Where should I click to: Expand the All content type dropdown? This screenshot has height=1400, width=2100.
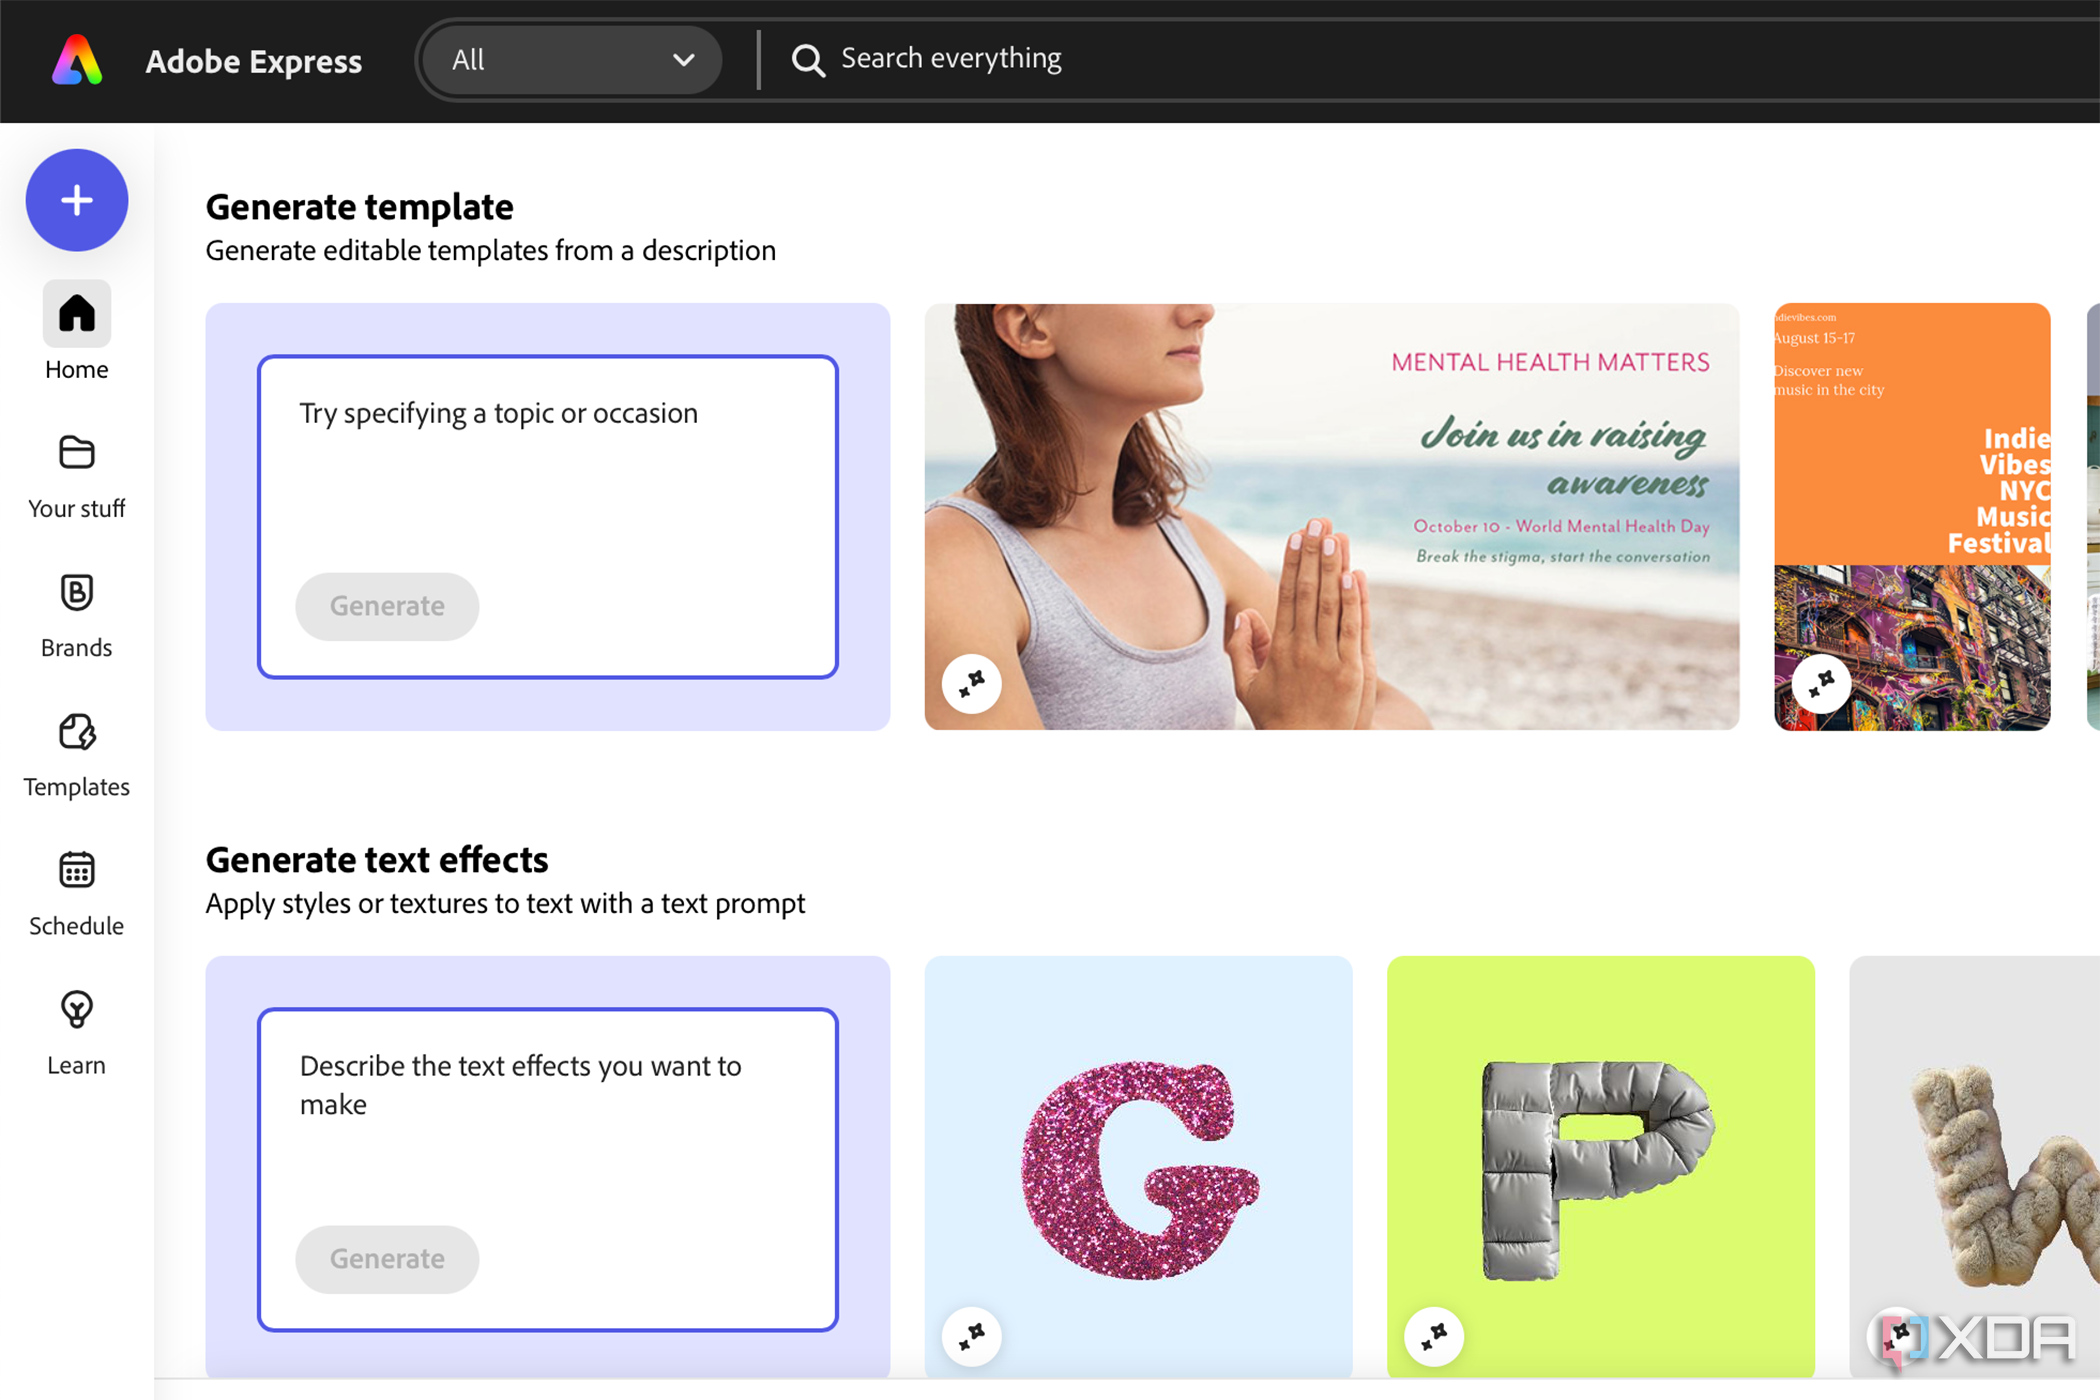[569, 59]
